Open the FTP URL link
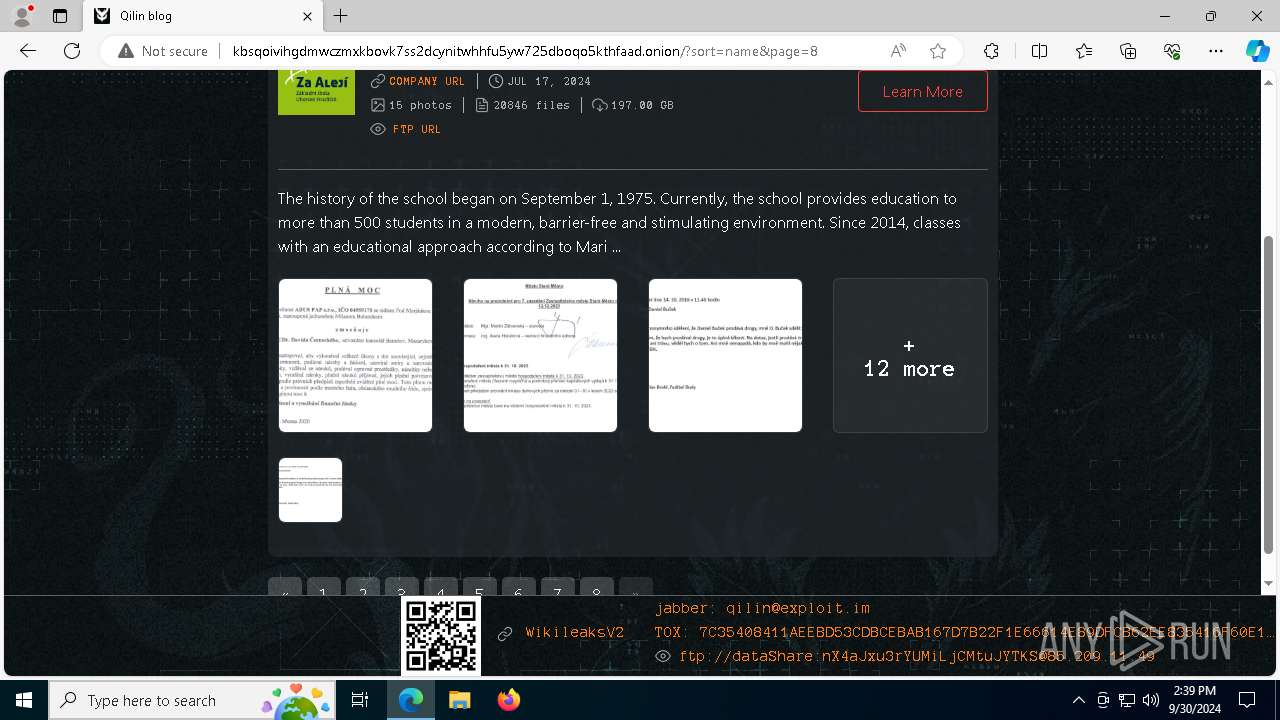Screen dimensions: 1280x720 coord(417,129)
